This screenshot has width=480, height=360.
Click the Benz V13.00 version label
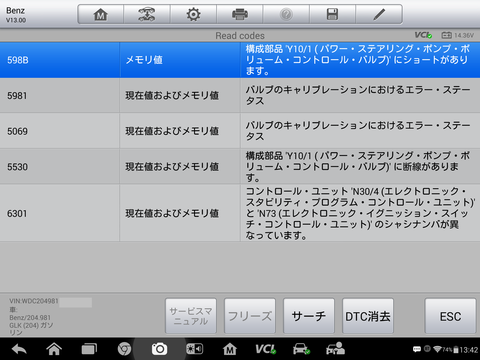click(x=16, y=15)
